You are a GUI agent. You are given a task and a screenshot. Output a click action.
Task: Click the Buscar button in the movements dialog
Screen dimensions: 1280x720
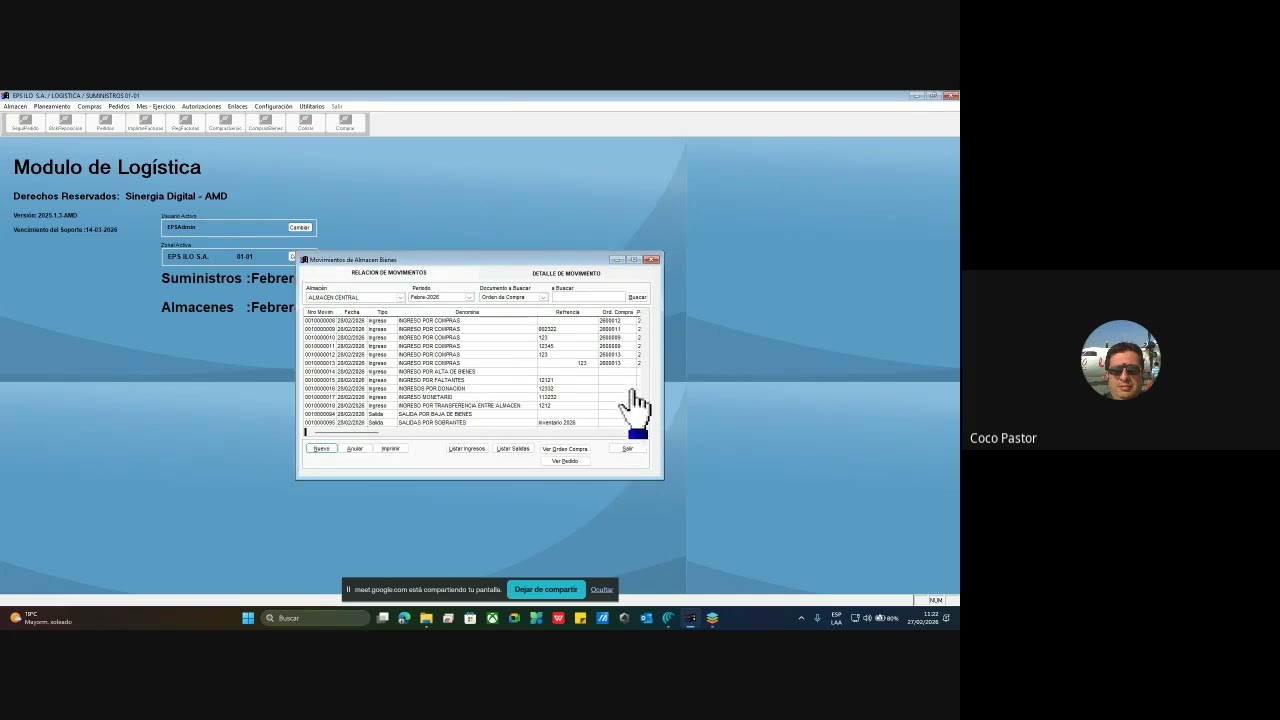tap(637, 297)
